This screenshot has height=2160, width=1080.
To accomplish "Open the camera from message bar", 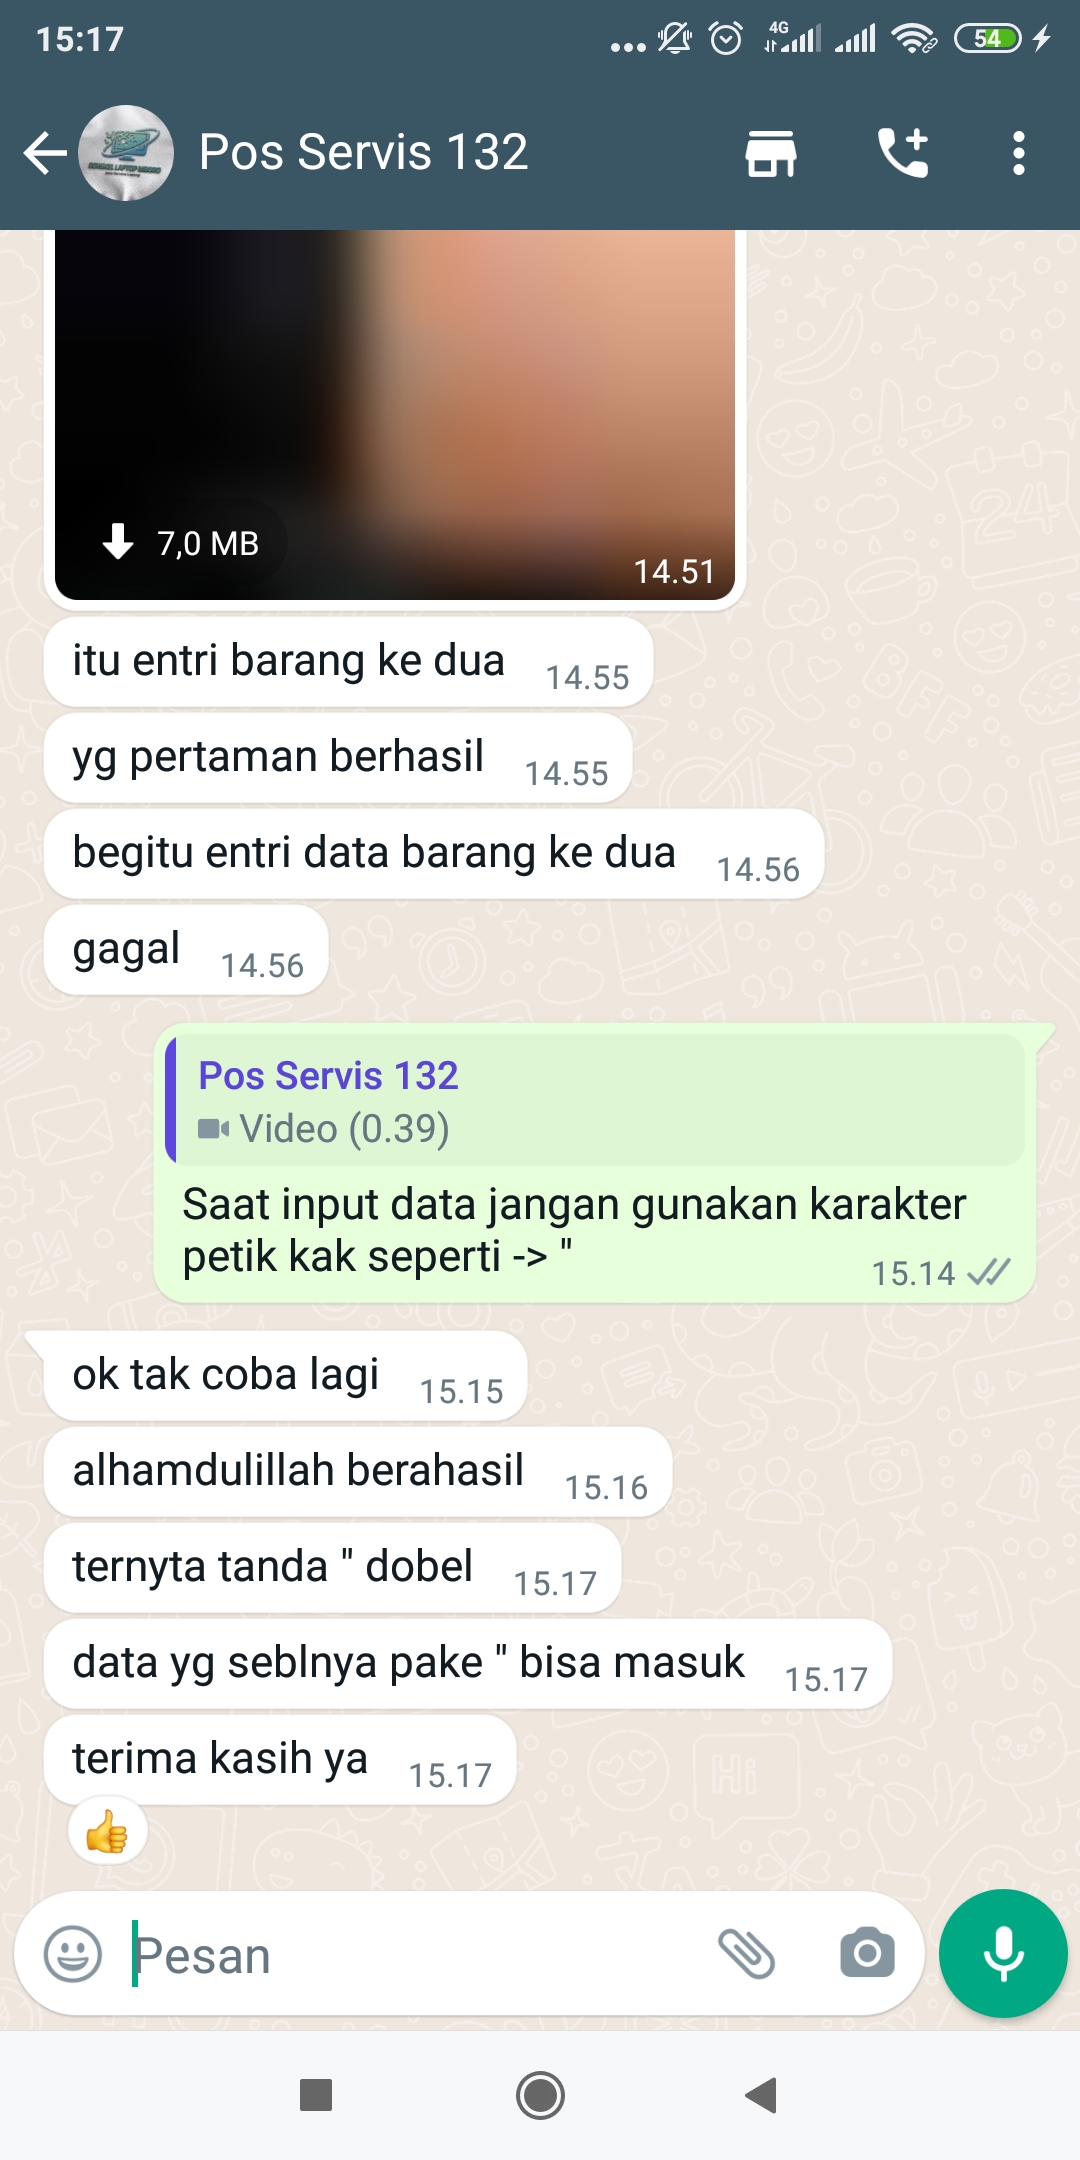I will point(867,1953).
